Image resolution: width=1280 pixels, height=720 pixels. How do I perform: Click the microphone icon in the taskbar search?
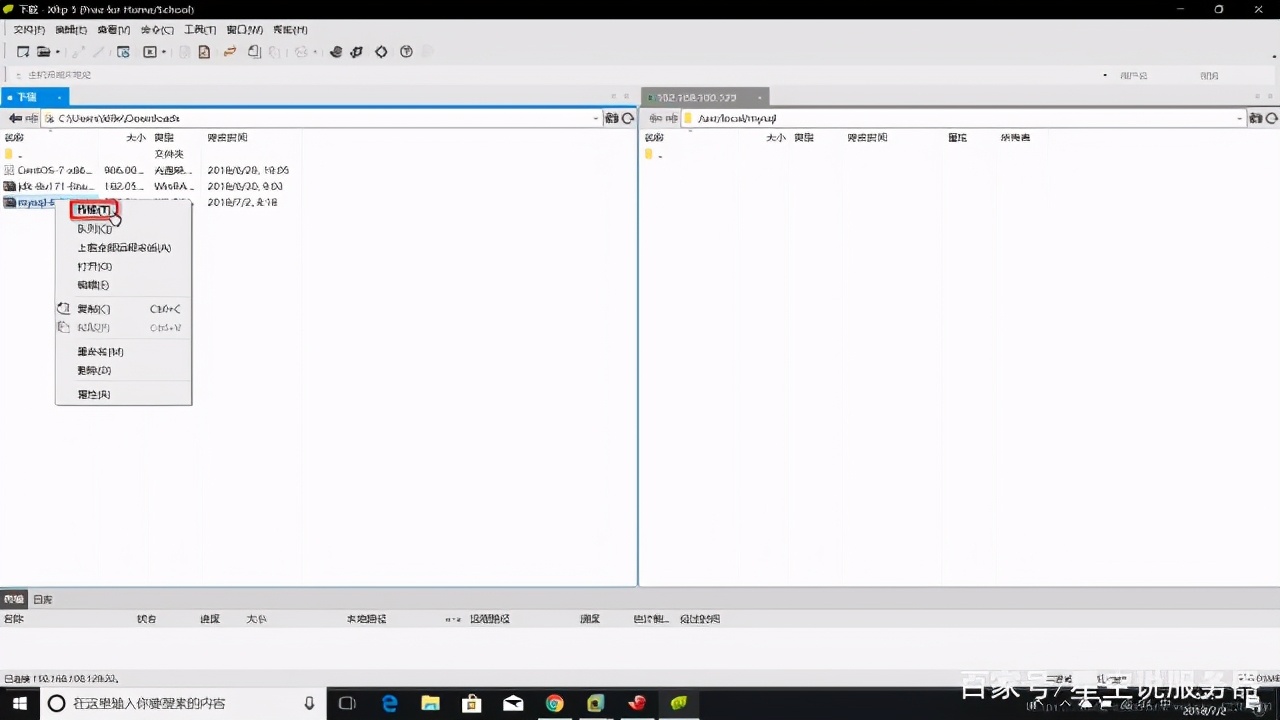coord(310,703)
